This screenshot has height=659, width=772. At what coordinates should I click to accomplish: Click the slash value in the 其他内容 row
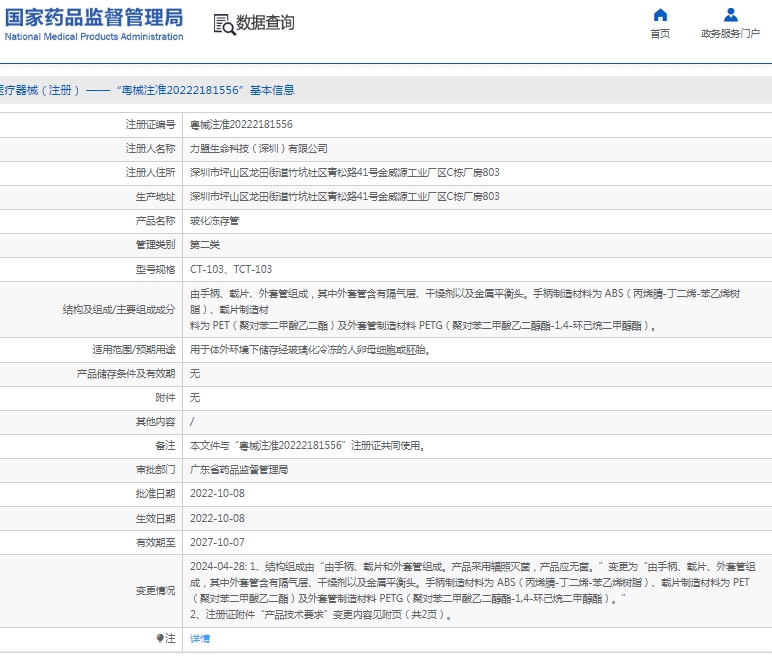click(x=192, y=422)
